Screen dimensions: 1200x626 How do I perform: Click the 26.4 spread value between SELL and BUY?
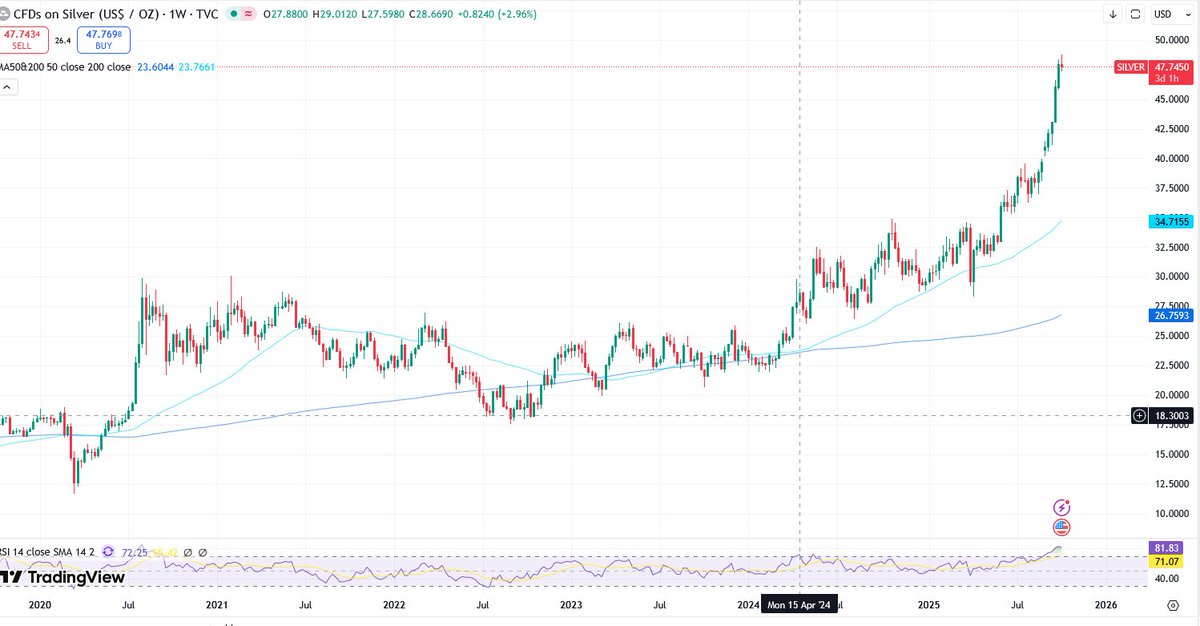(x=62, y=41)
